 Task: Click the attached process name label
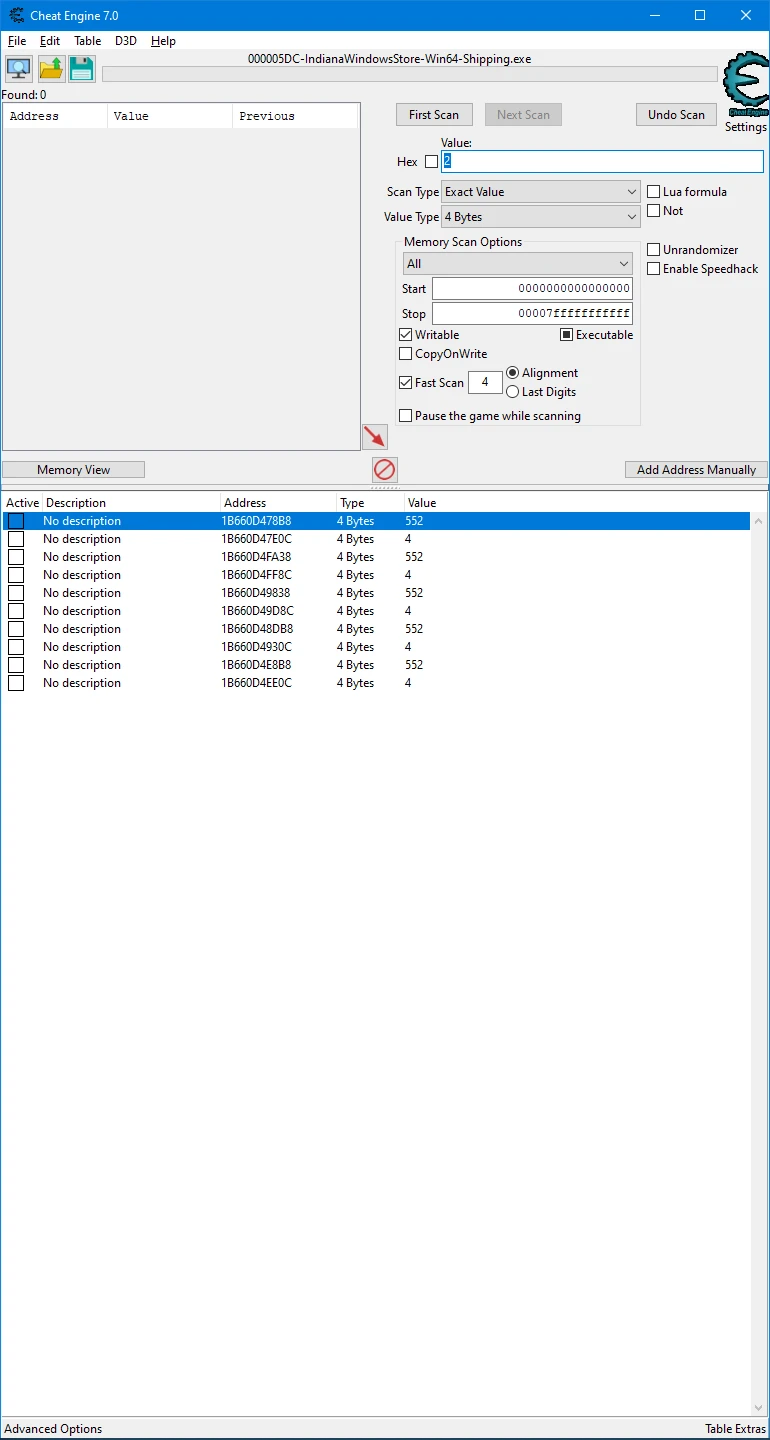click(x=390, y=59)
